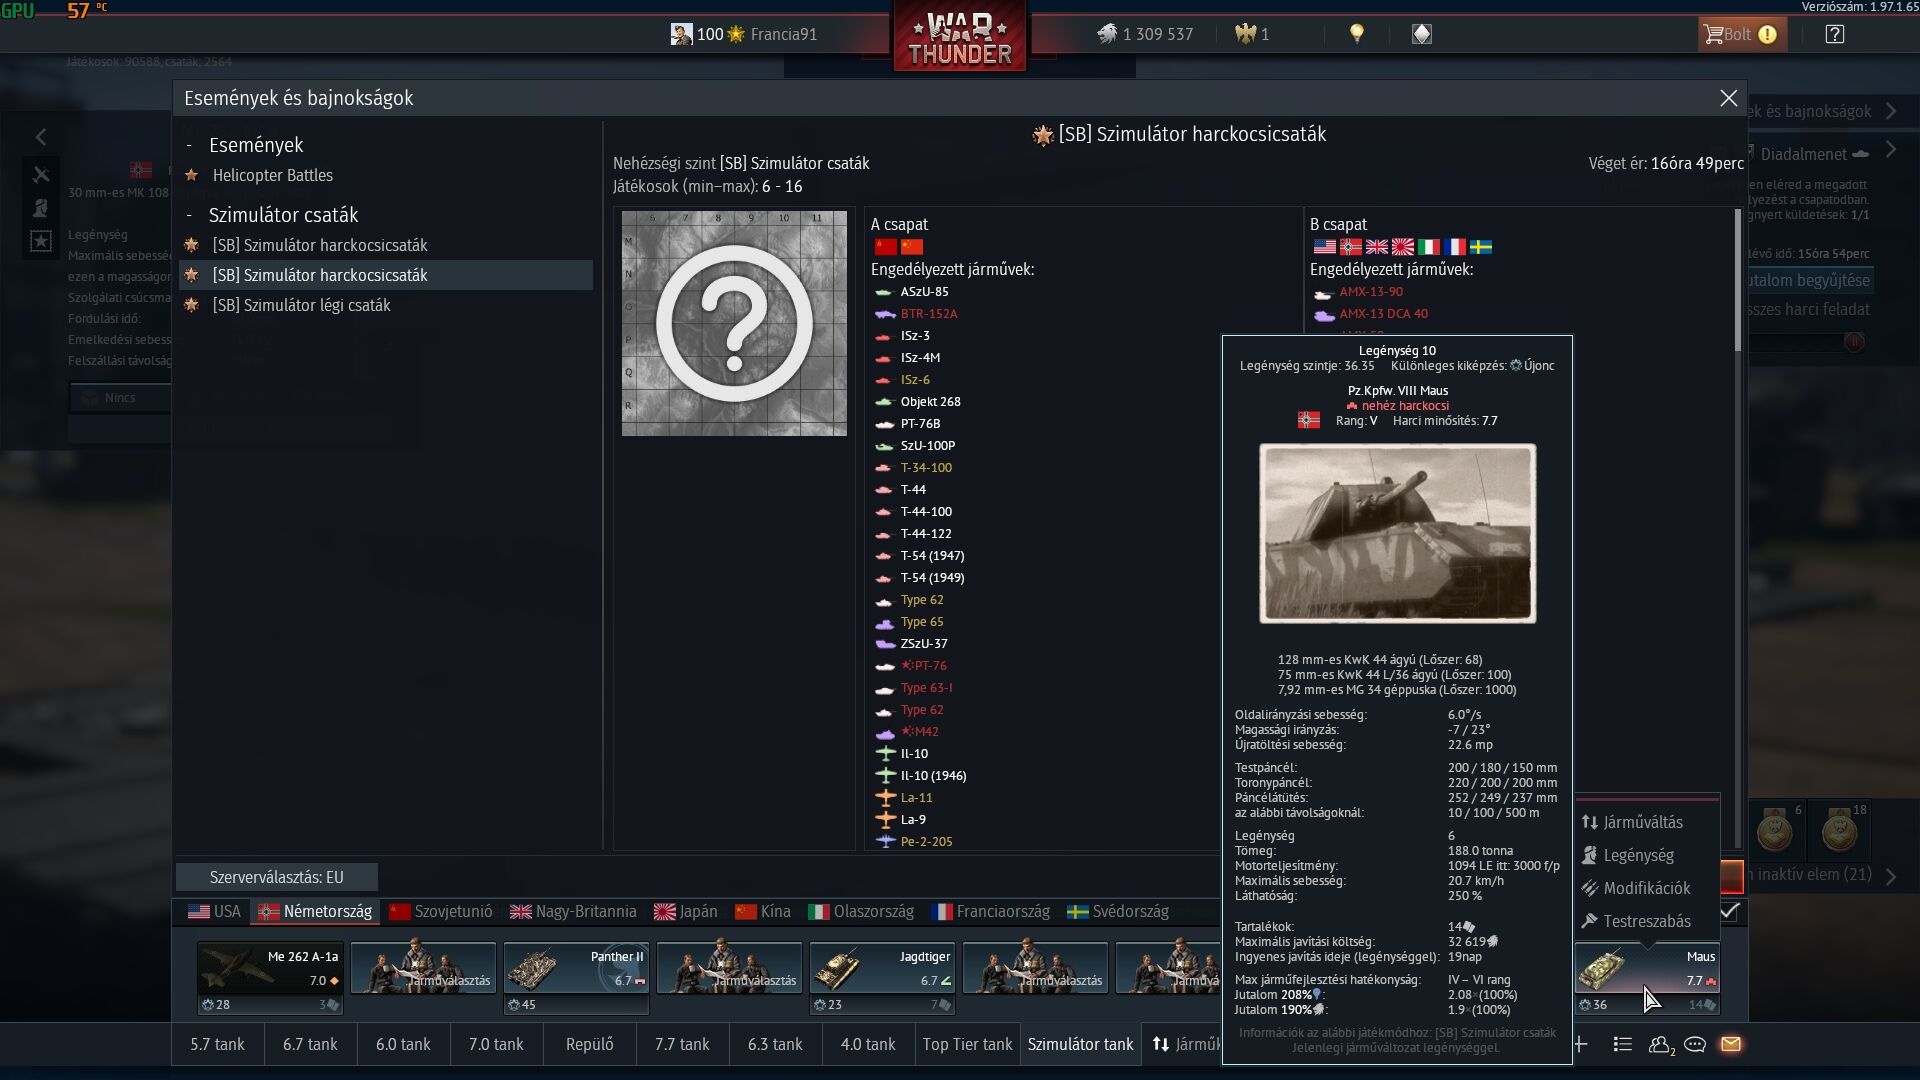Viewport: 1920px width, 1080px height.
Task: Switch to the Kína nation tab
Action: point(762,911)
